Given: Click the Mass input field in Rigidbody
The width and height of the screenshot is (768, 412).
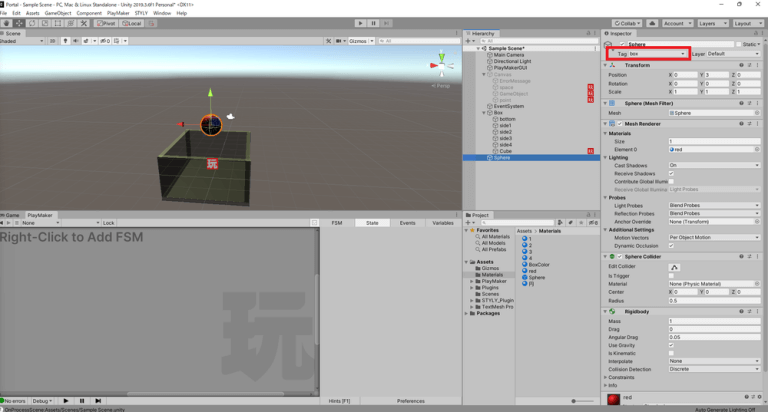Looking at the screenshot, I should (713, 321).
